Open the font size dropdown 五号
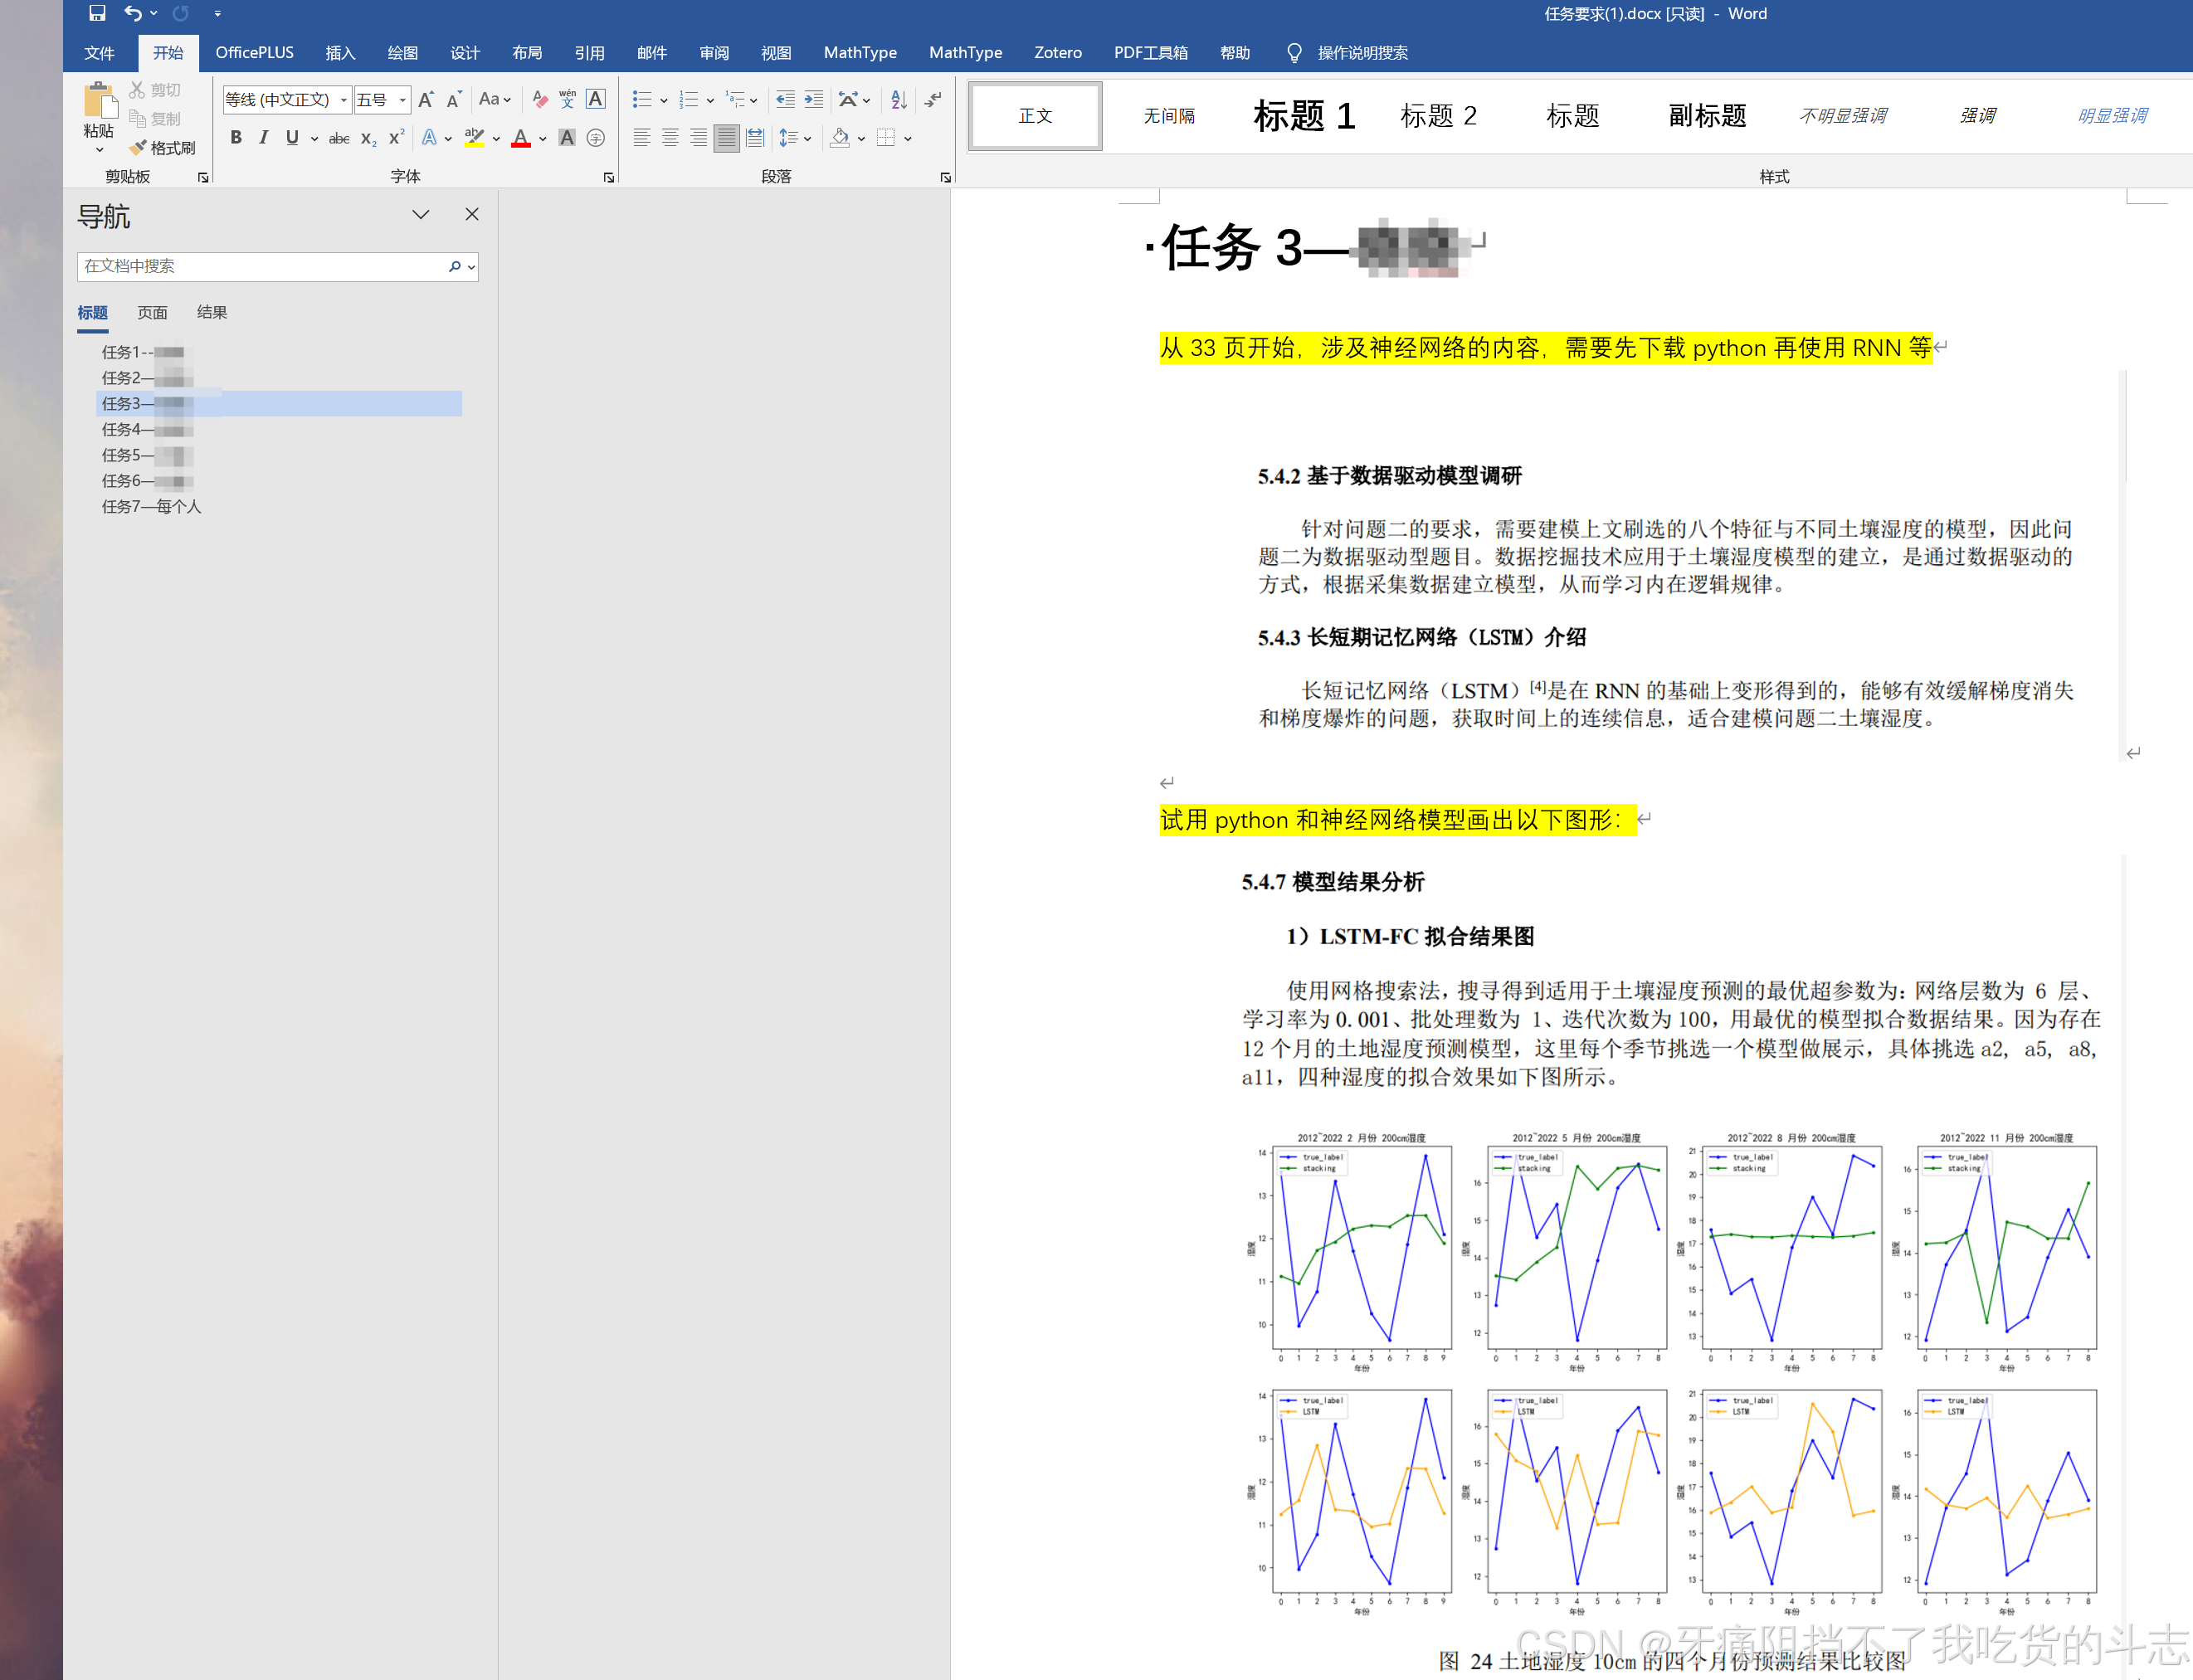This screenshot has height=1680, width=2193. [x=403, y=100]
